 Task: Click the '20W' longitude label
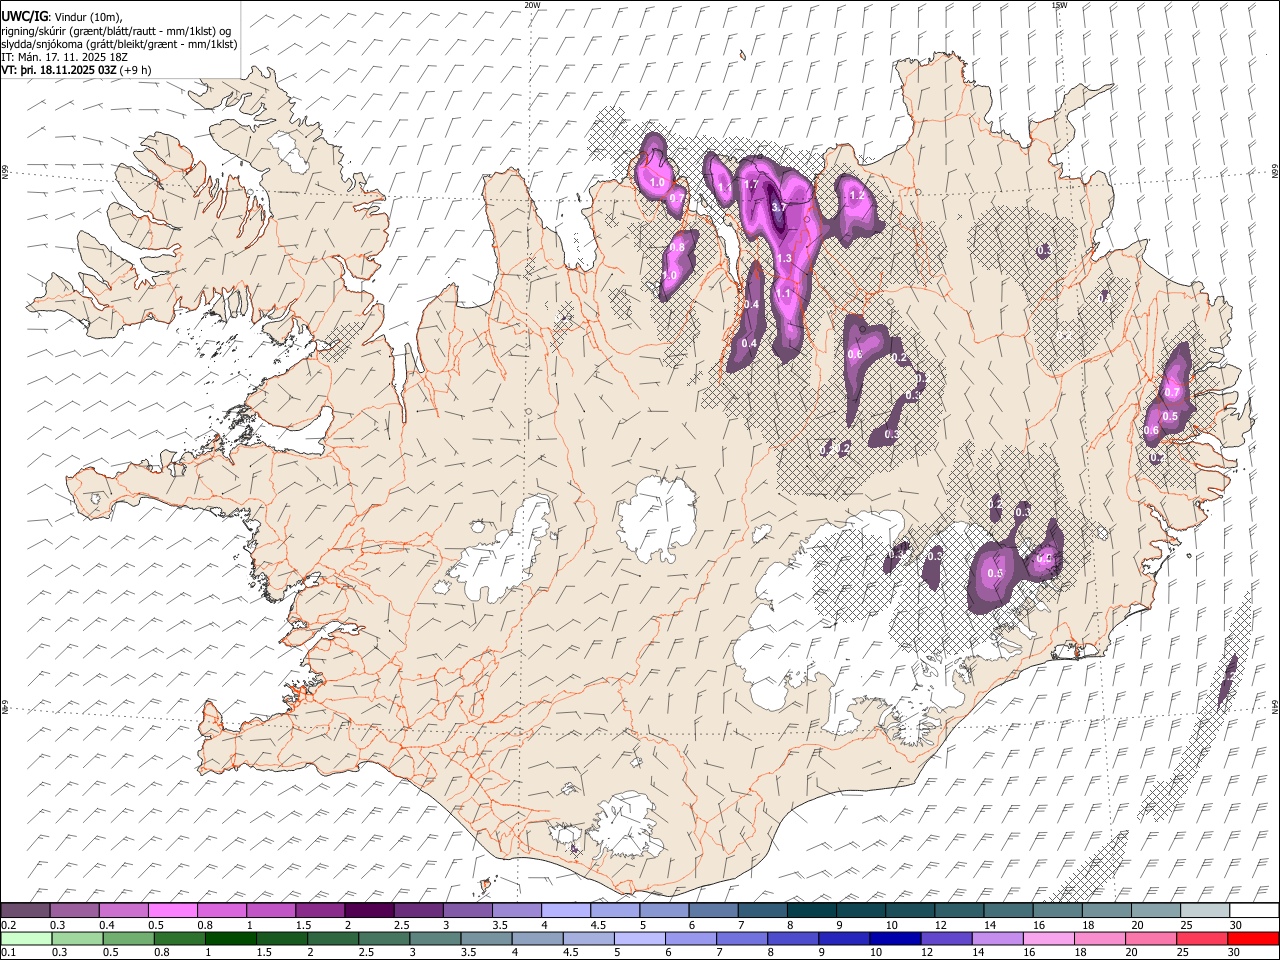click(532, 5)
